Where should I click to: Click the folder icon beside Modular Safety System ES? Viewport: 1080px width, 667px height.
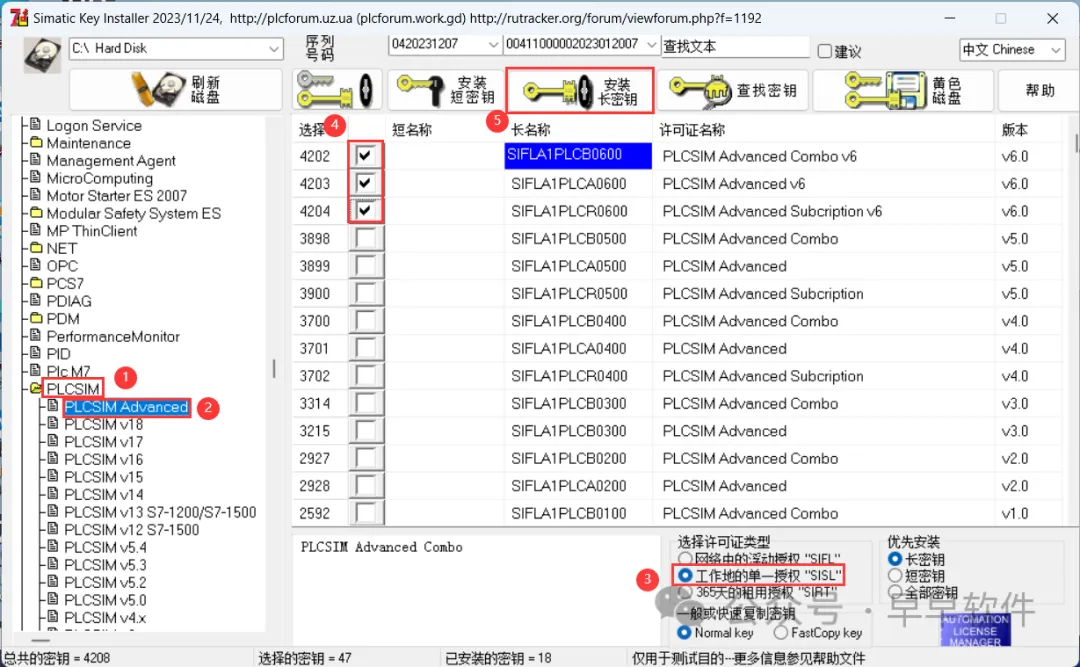[36, 213]
